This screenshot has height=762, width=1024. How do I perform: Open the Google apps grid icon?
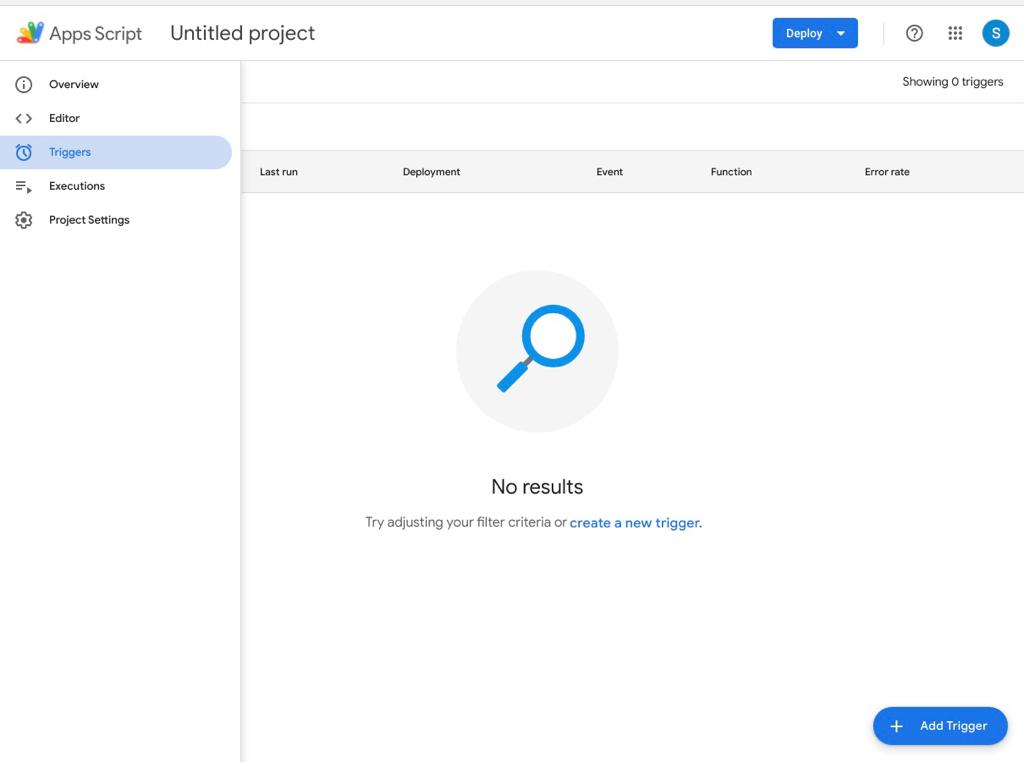(x=955, y=33)
